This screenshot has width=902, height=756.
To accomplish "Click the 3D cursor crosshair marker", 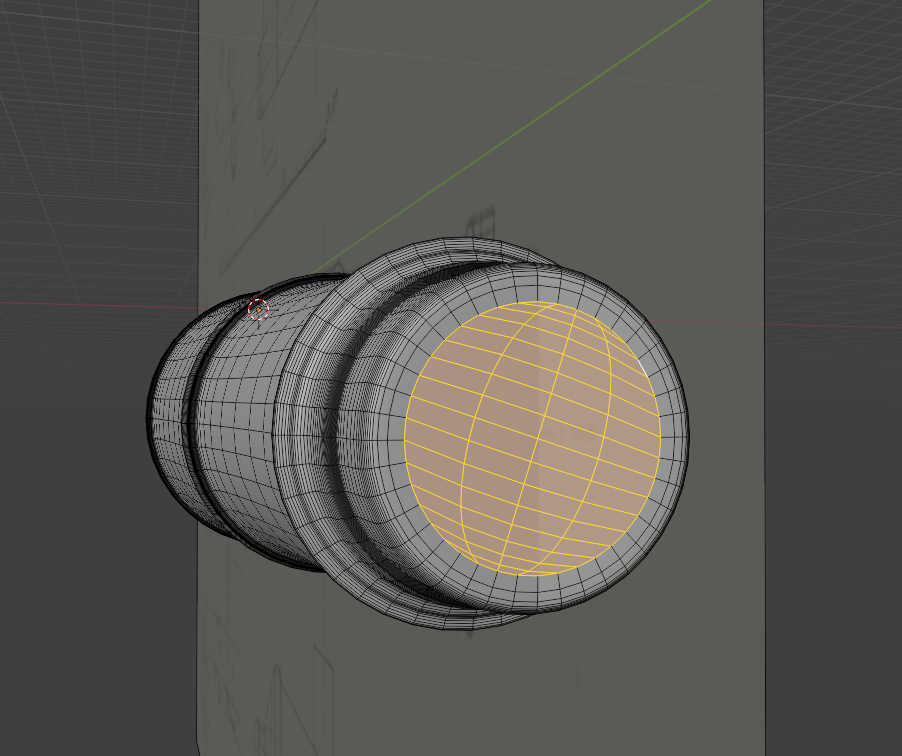I will [258, 310].
